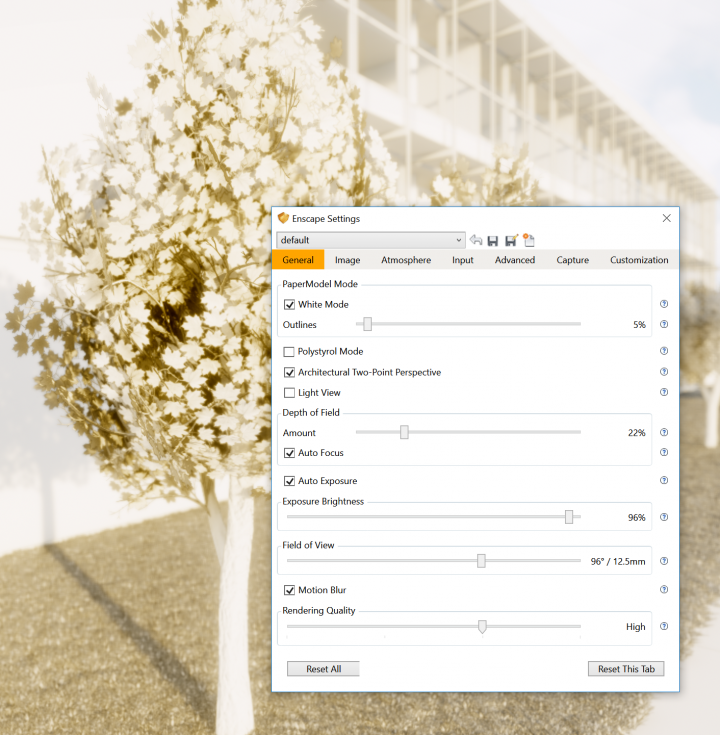Turn off Motion Blur checkbox
Screen dimensions: 720x735
[290, 590]
